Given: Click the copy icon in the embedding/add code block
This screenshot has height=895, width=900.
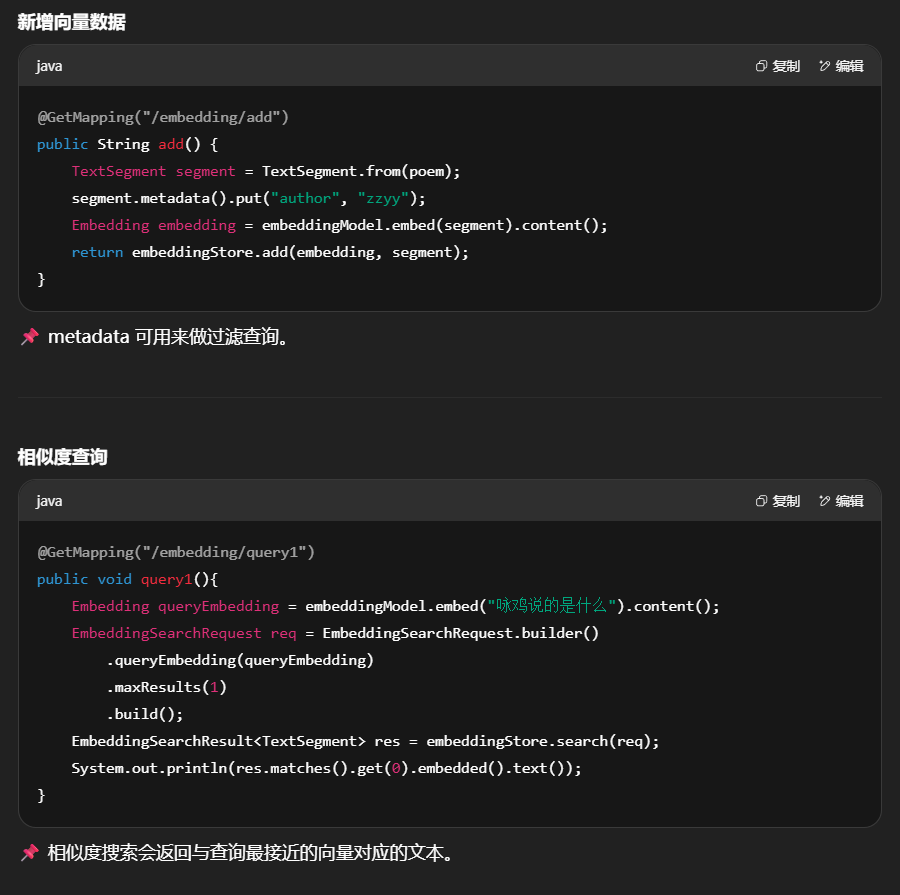Looking at the screenshot, I should 762,66.
